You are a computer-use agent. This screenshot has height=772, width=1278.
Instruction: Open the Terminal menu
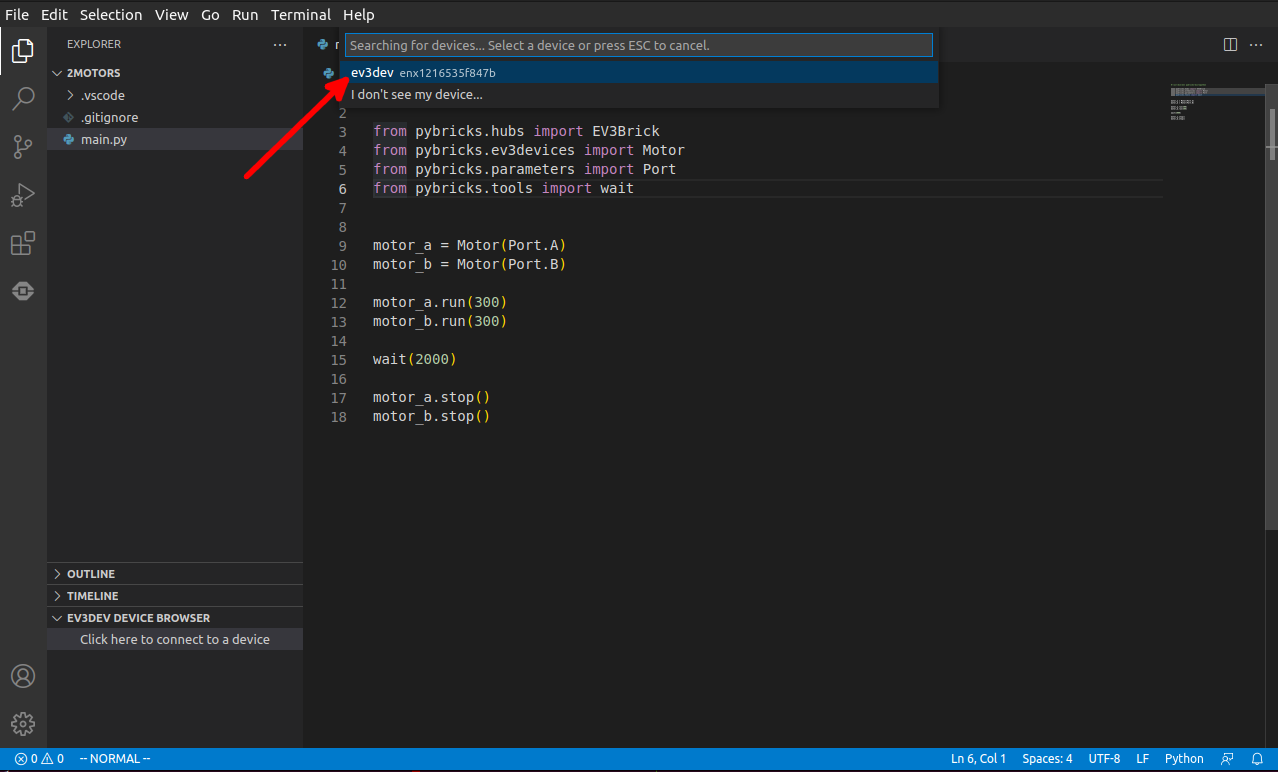(300, 15)
